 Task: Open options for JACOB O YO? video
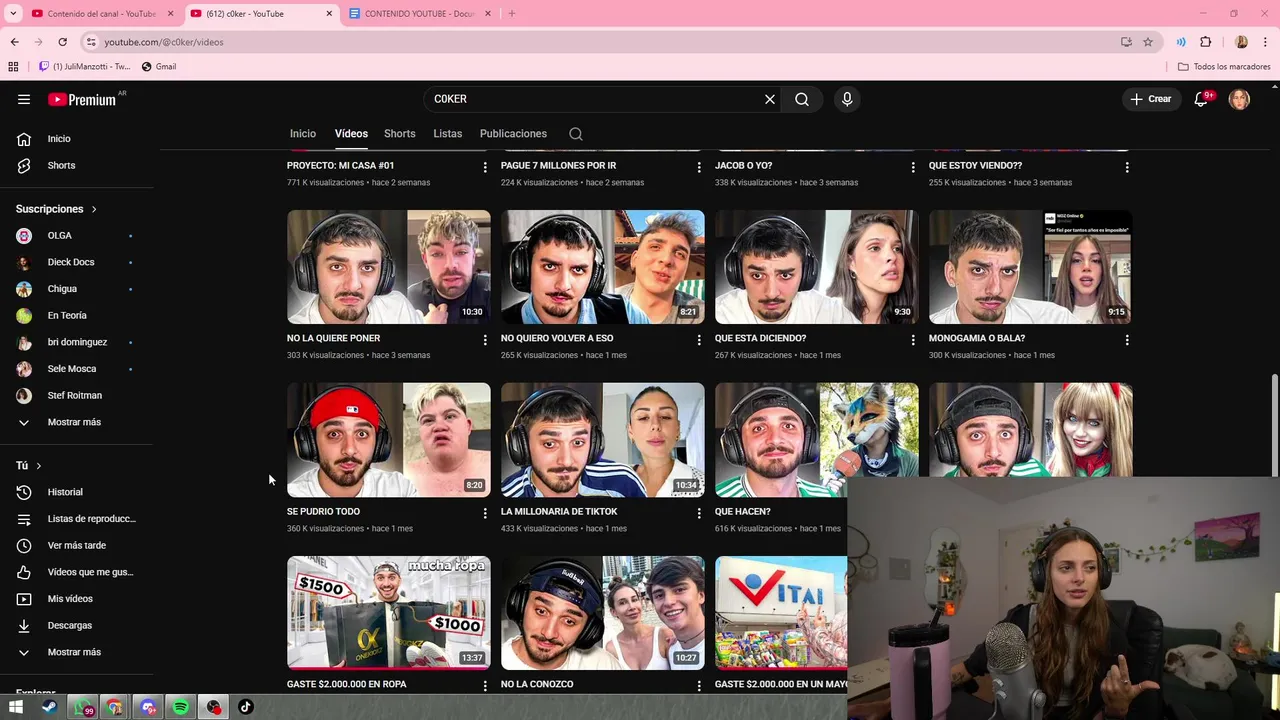[913, 167]
